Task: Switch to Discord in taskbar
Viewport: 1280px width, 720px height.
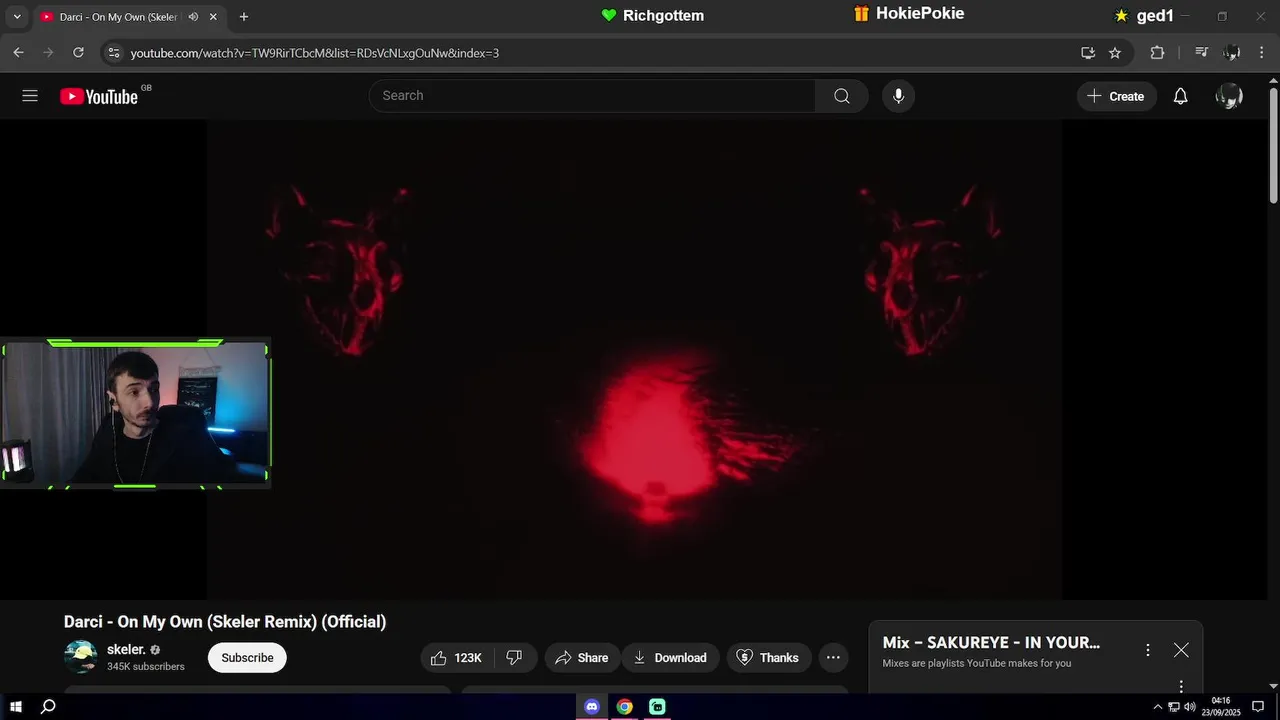Action: tap(592, 707)
